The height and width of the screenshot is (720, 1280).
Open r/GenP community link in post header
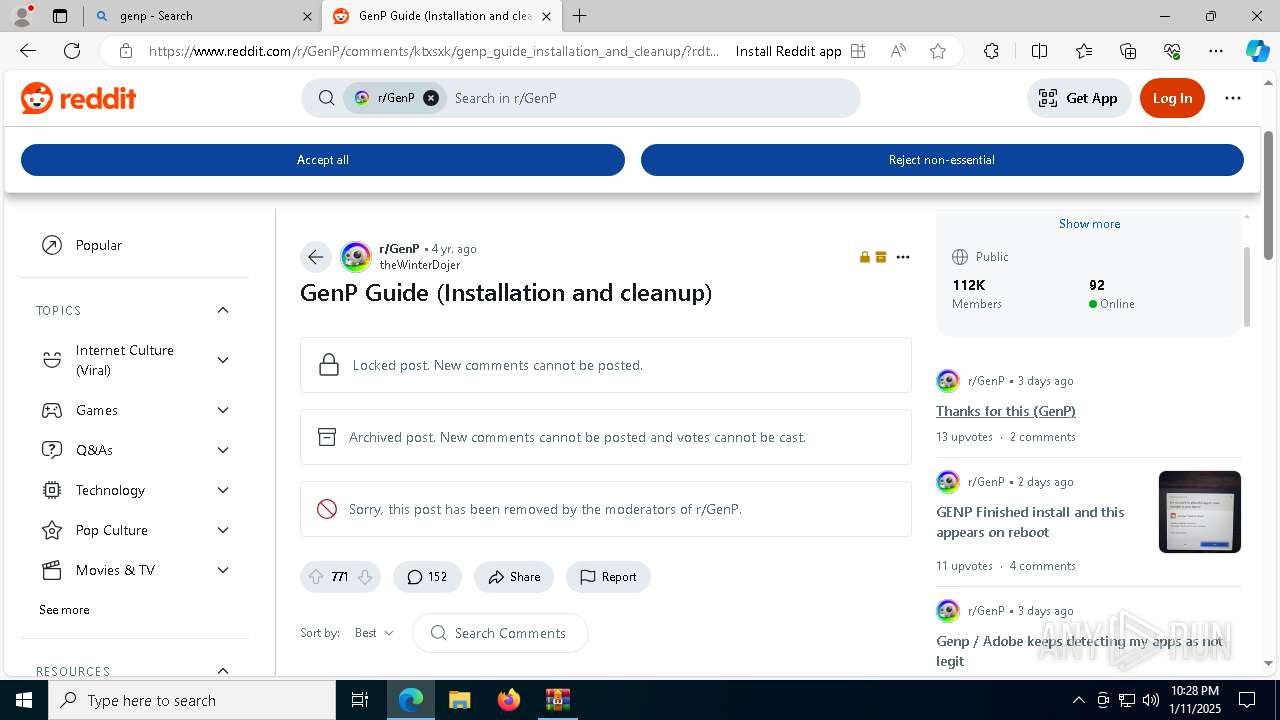click(x=399, y=249)
